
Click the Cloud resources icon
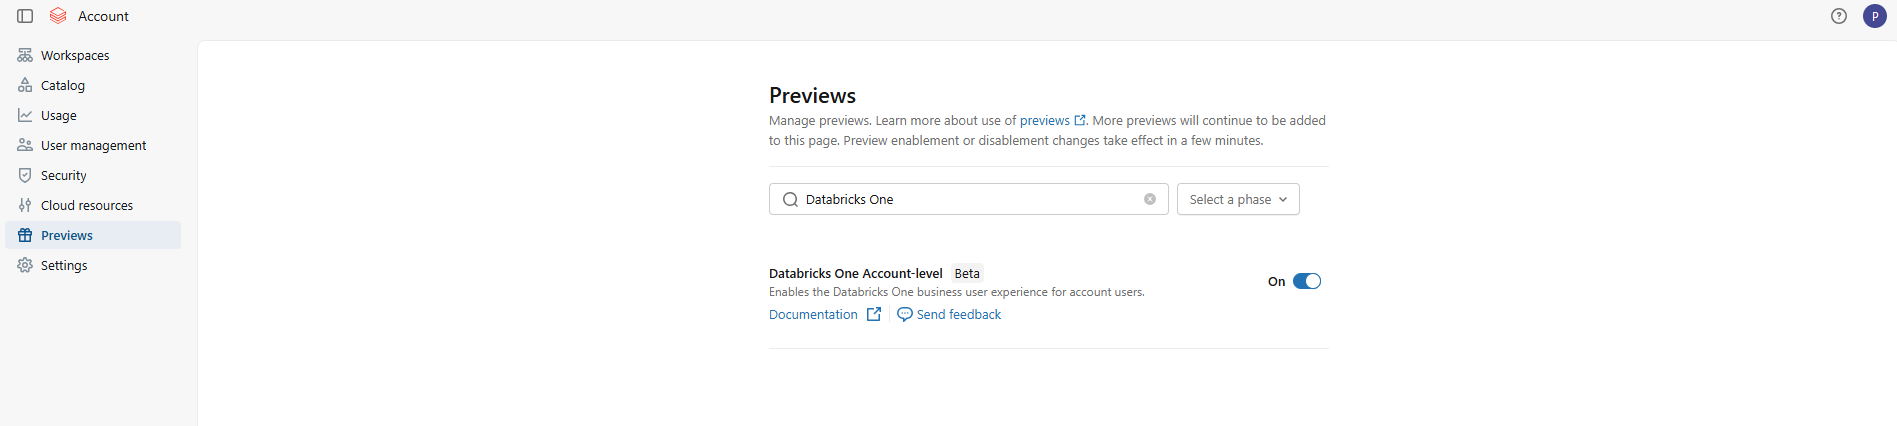25,205
